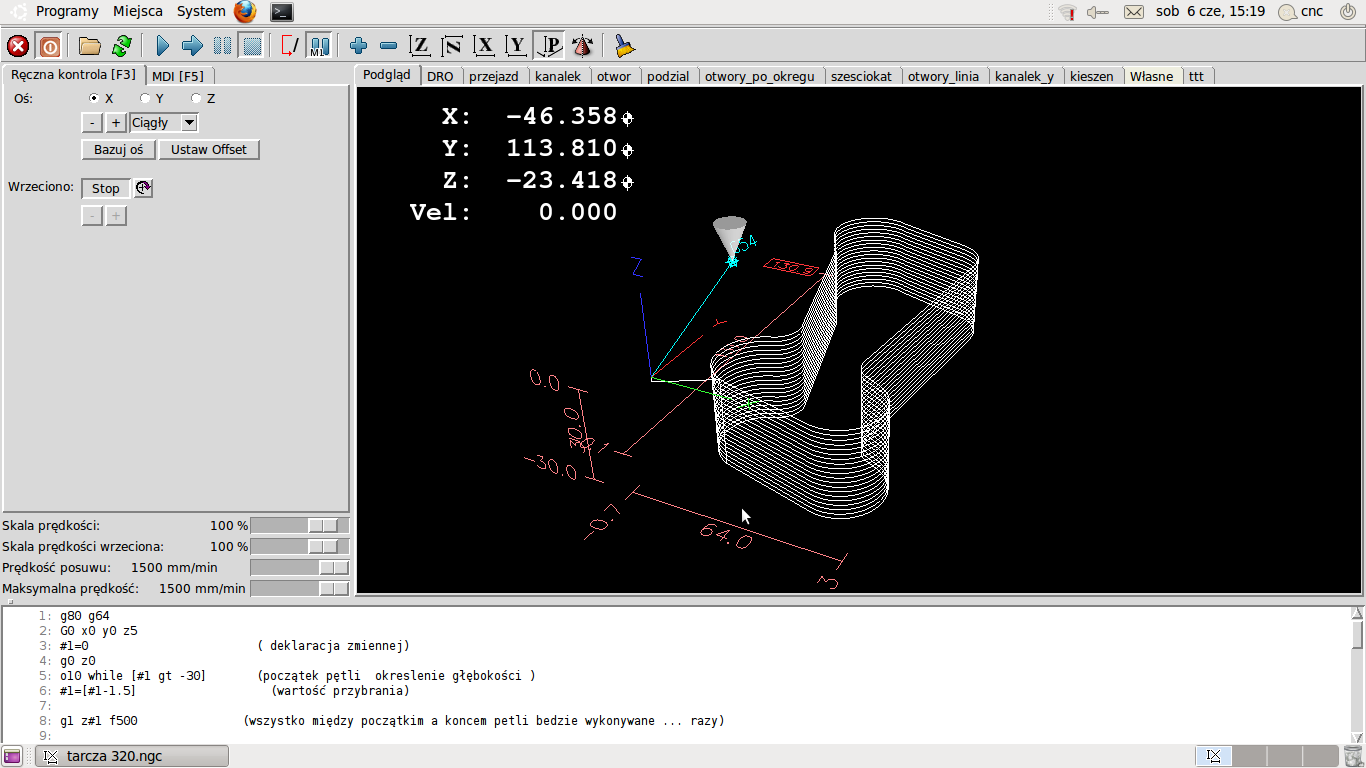Open the otwor tab
The height and width of the screenshot is (768, 1366).
[614, 76]
